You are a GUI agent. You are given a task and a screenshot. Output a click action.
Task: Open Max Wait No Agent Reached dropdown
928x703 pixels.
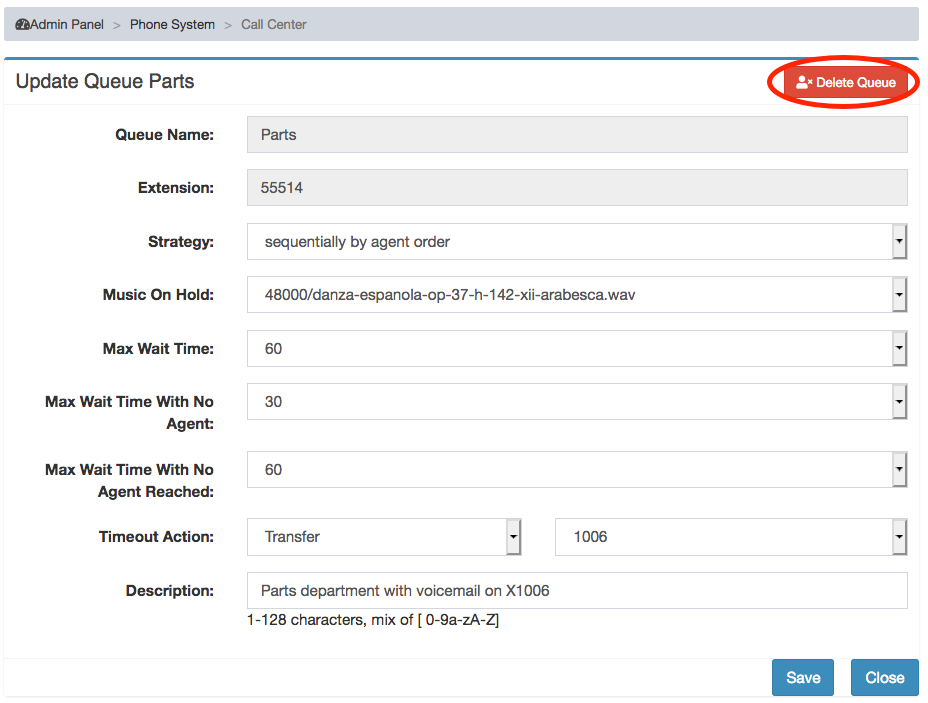899,470
